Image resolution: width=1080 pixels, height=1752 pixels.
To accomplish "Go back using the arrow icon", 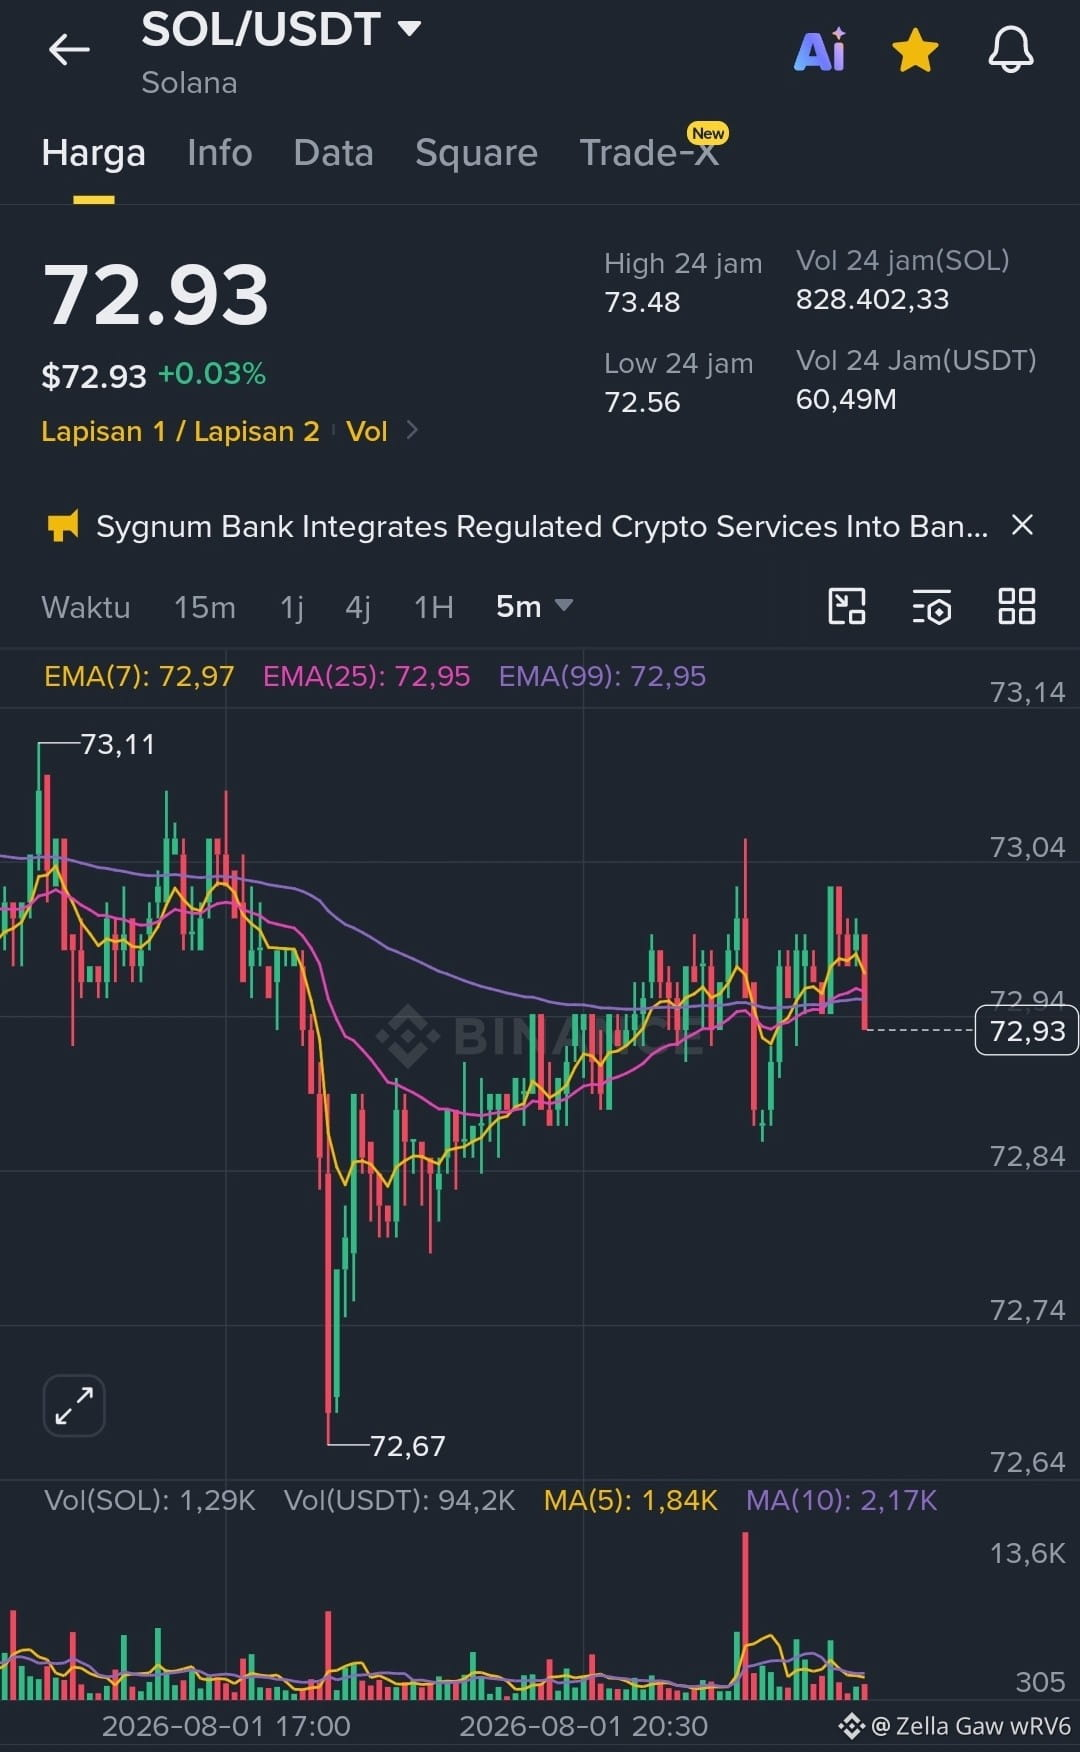I will [69, 49].
